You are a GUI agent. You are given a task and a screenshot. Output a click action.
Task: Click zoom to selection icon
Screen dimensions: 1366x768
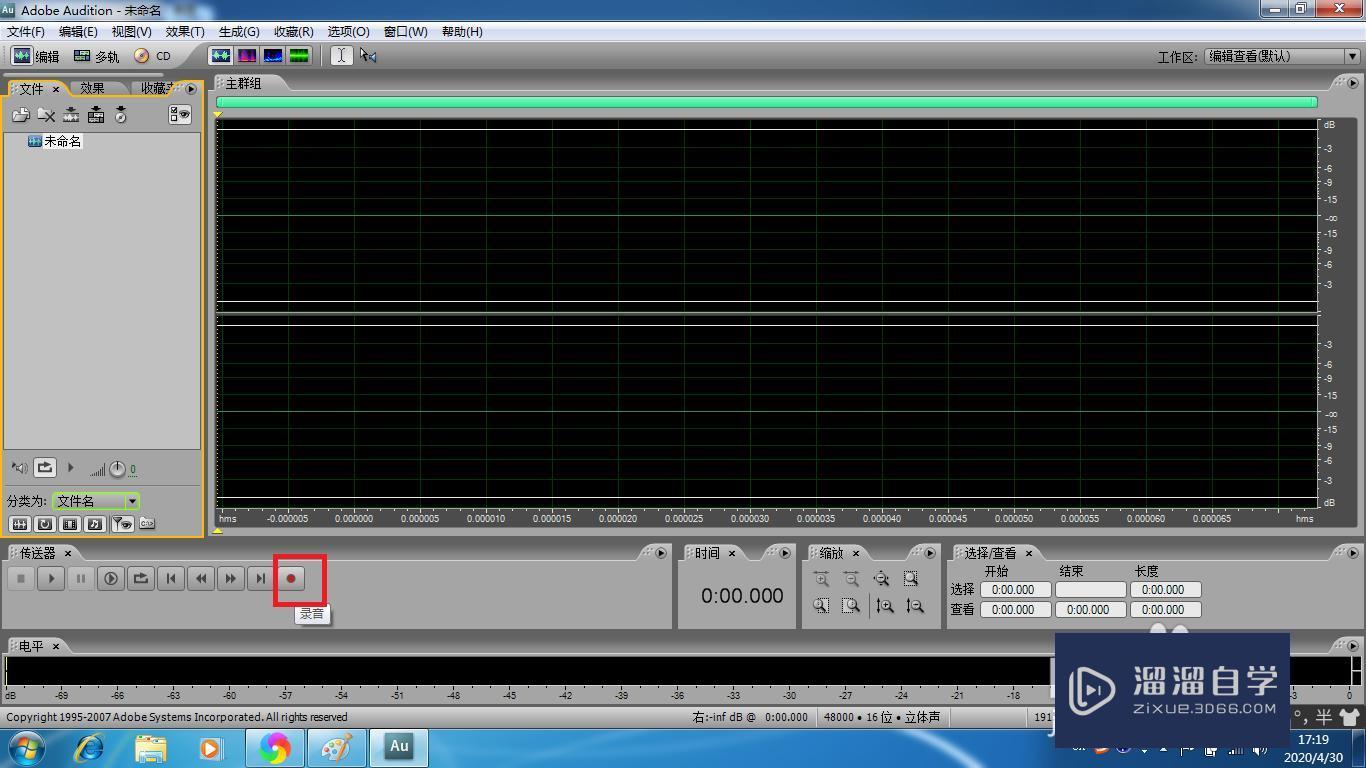click(x=911, y=579)
